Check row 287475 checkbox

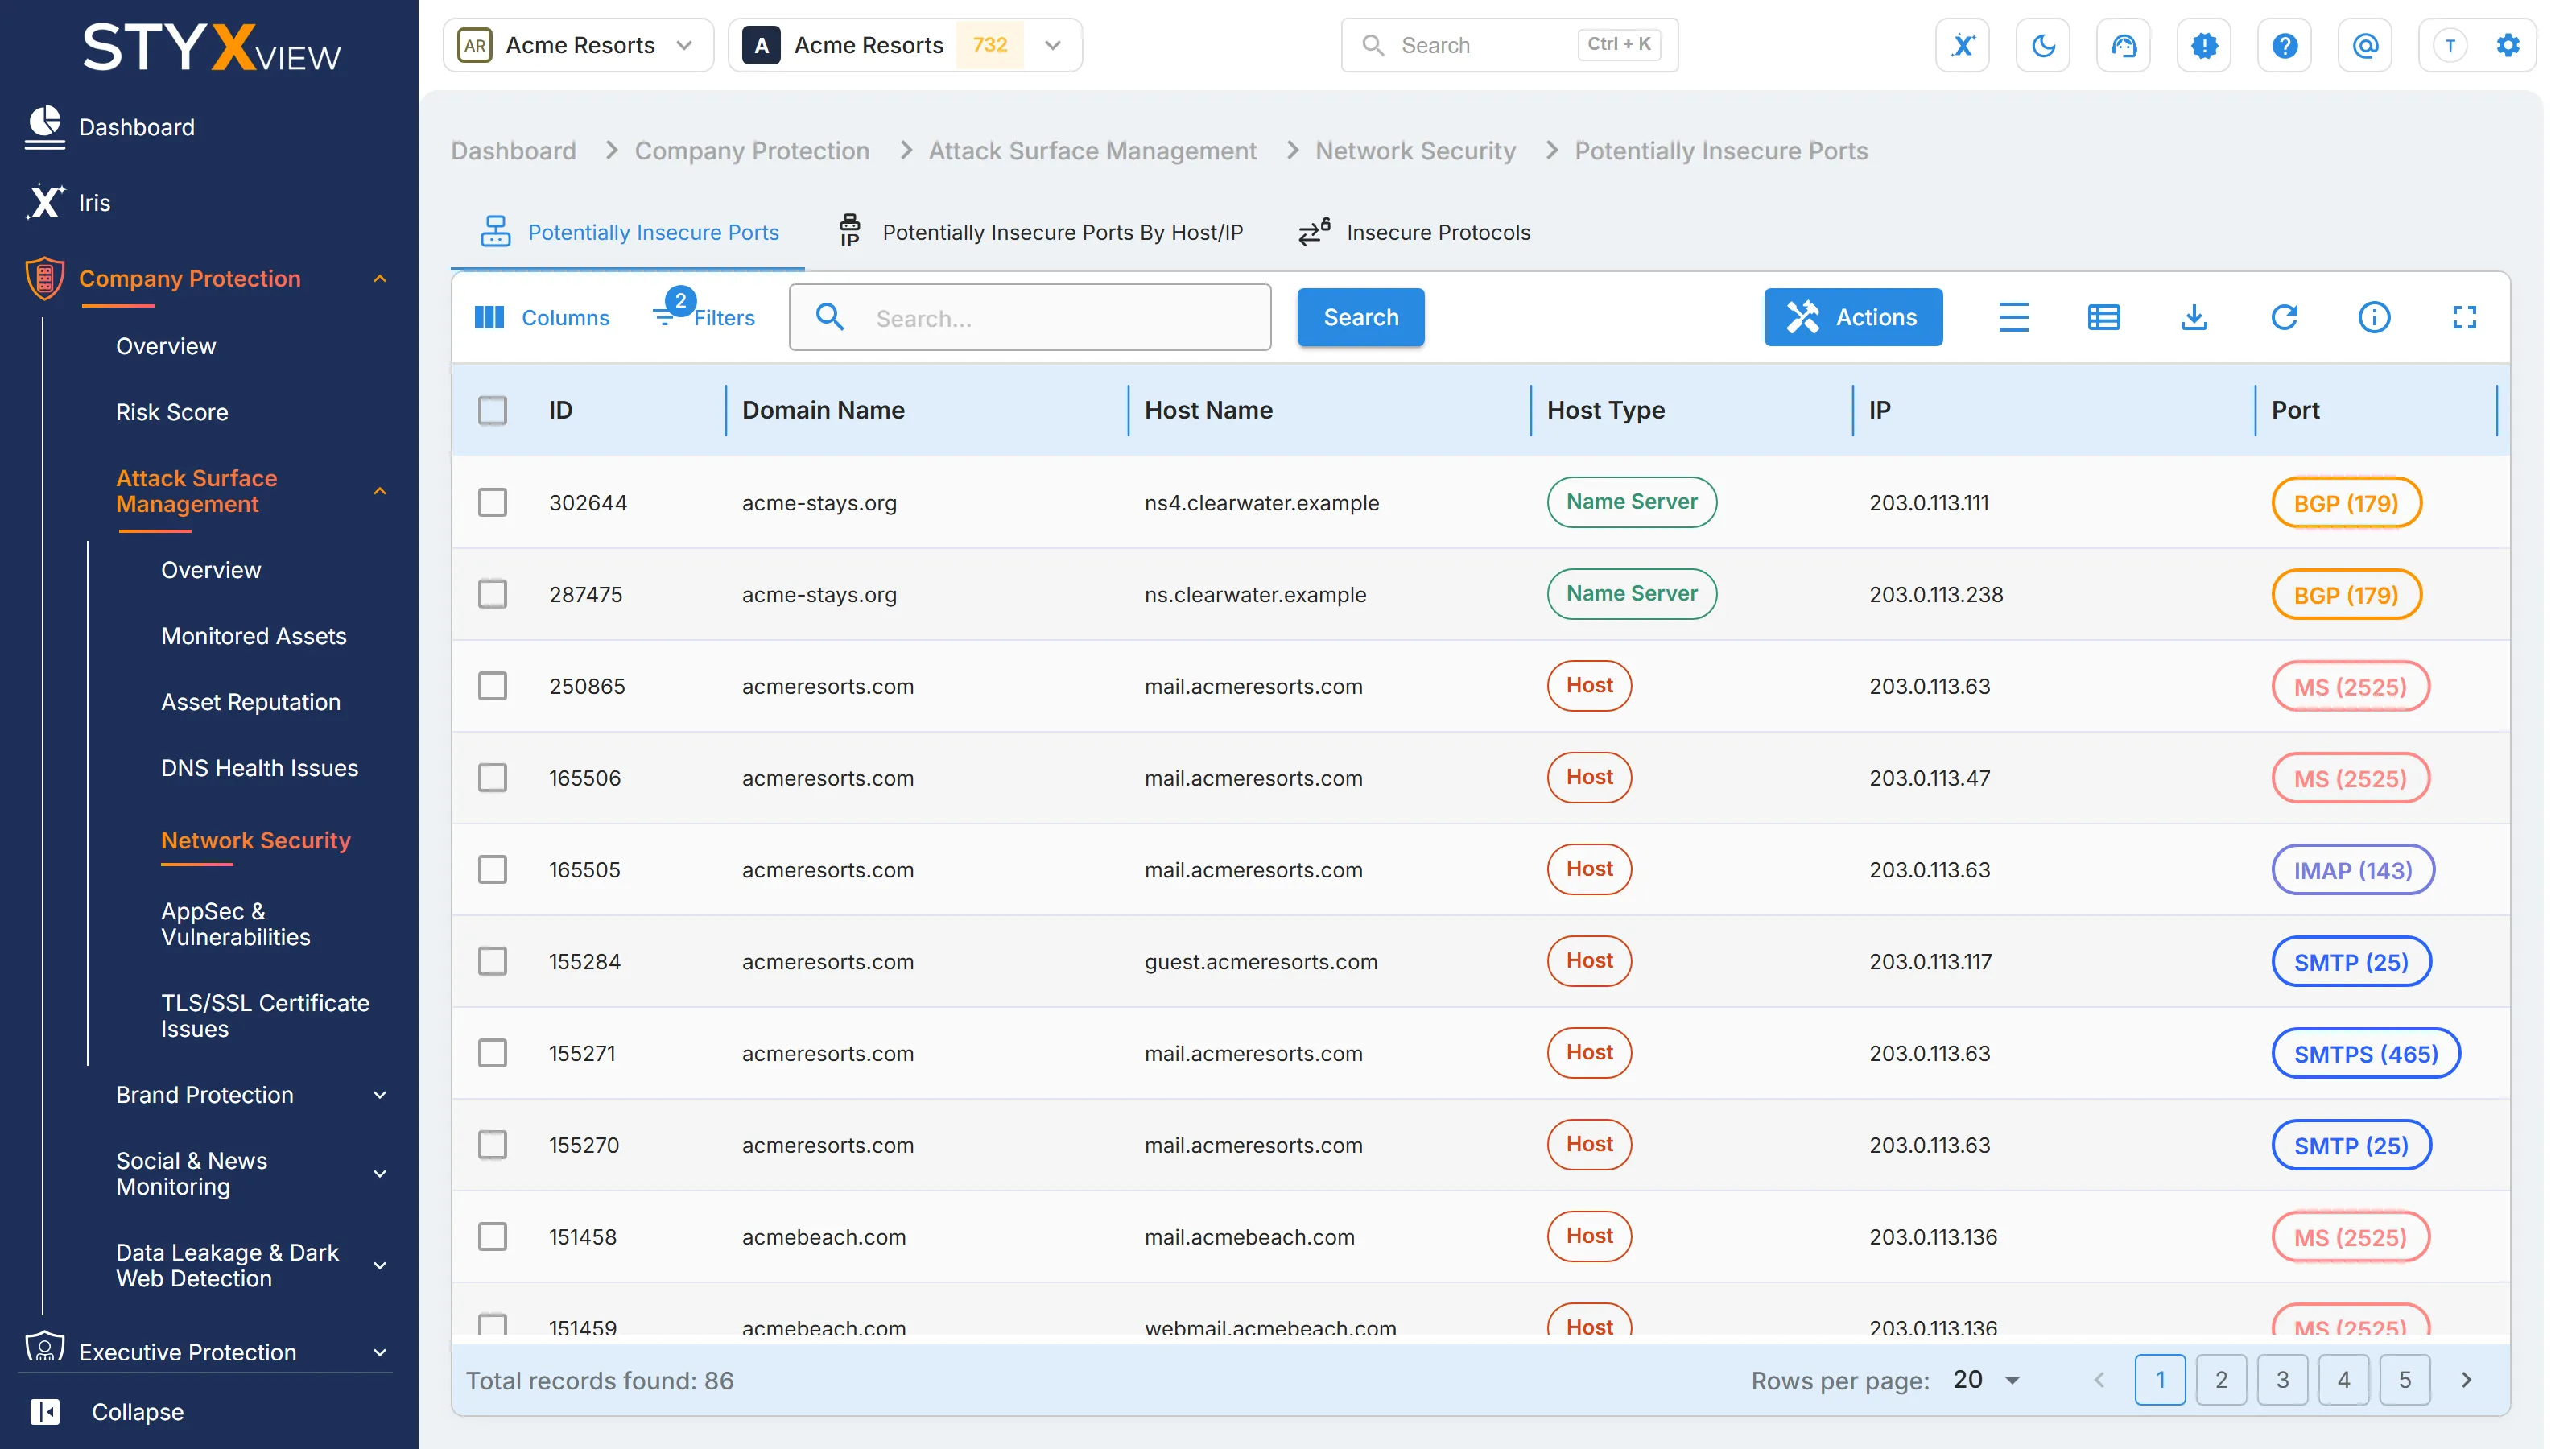tap(492, 594)
